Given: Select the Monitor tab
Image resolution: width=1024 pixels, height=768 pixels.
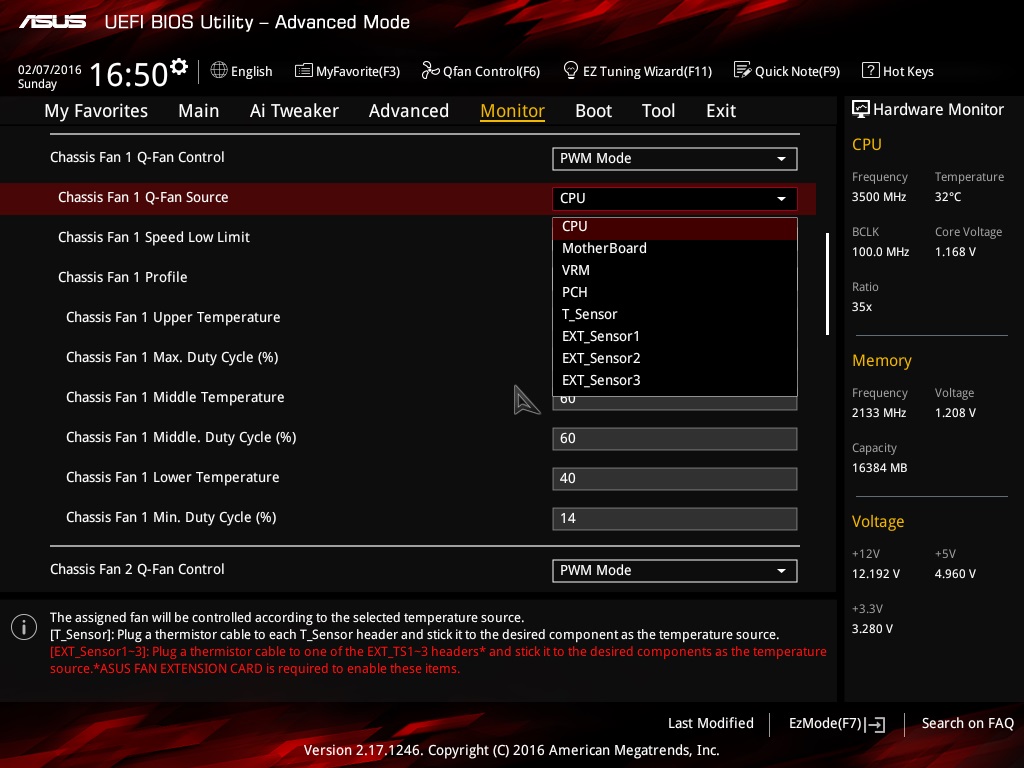Looking at the screenshot, I should [x=512, y=110].
